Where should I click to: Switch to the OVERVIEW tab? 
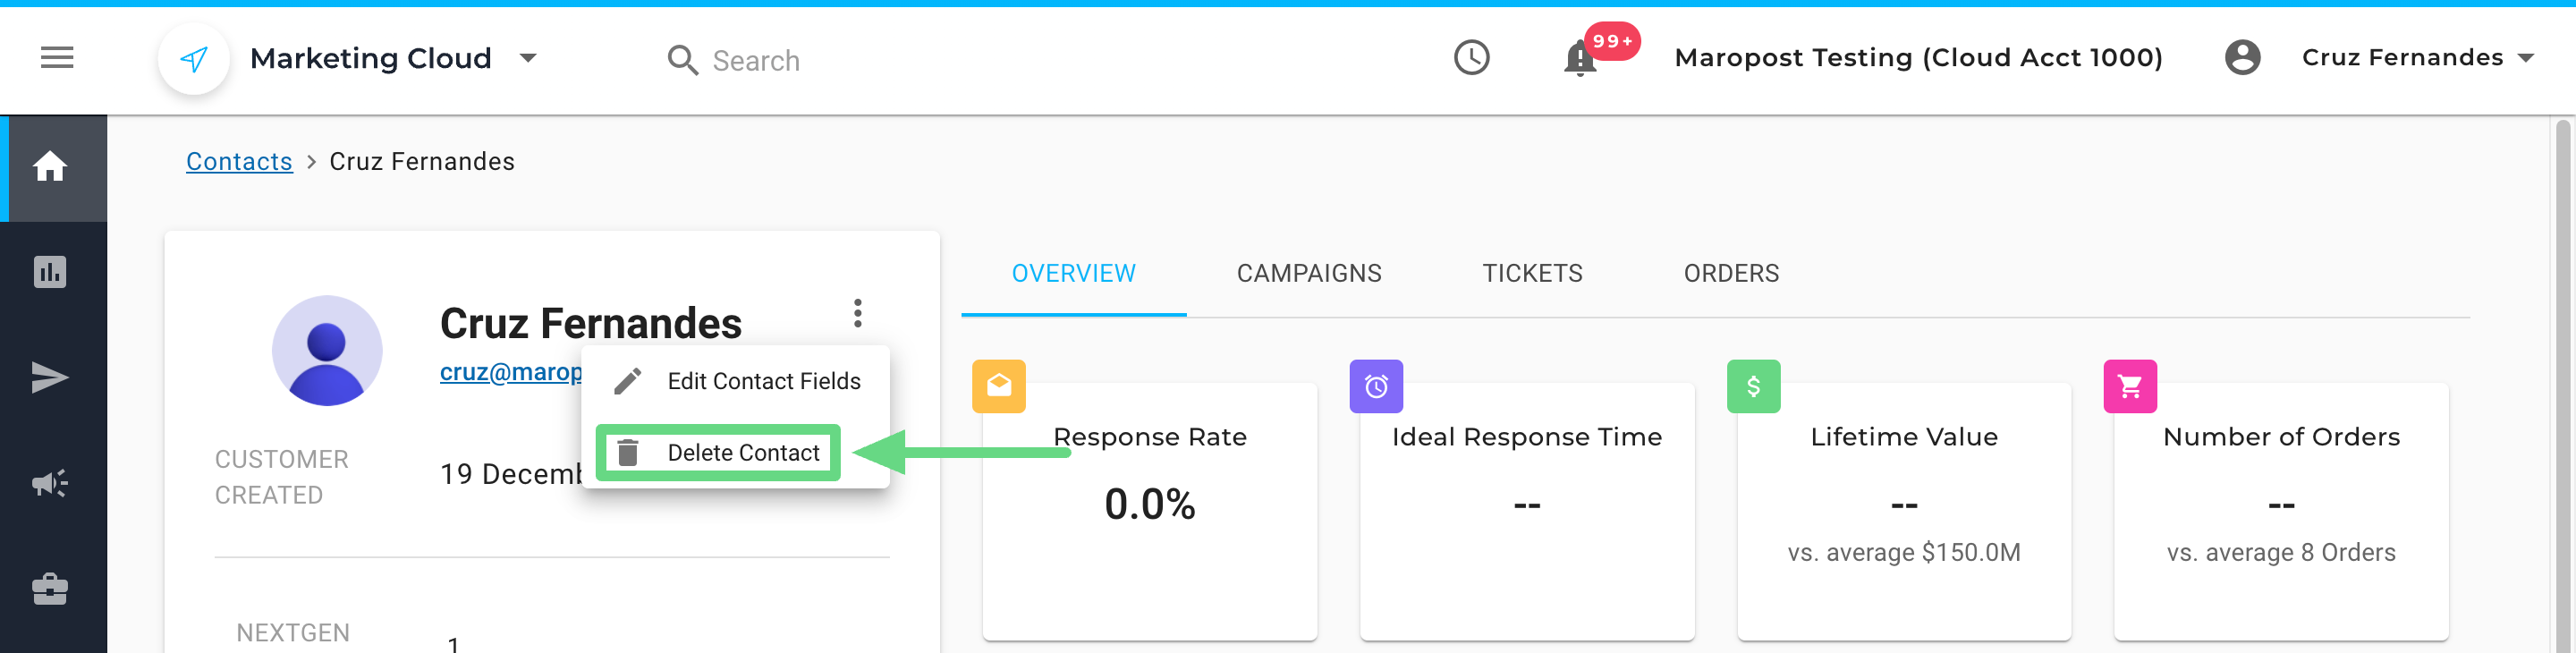(x=1073, y=273)
